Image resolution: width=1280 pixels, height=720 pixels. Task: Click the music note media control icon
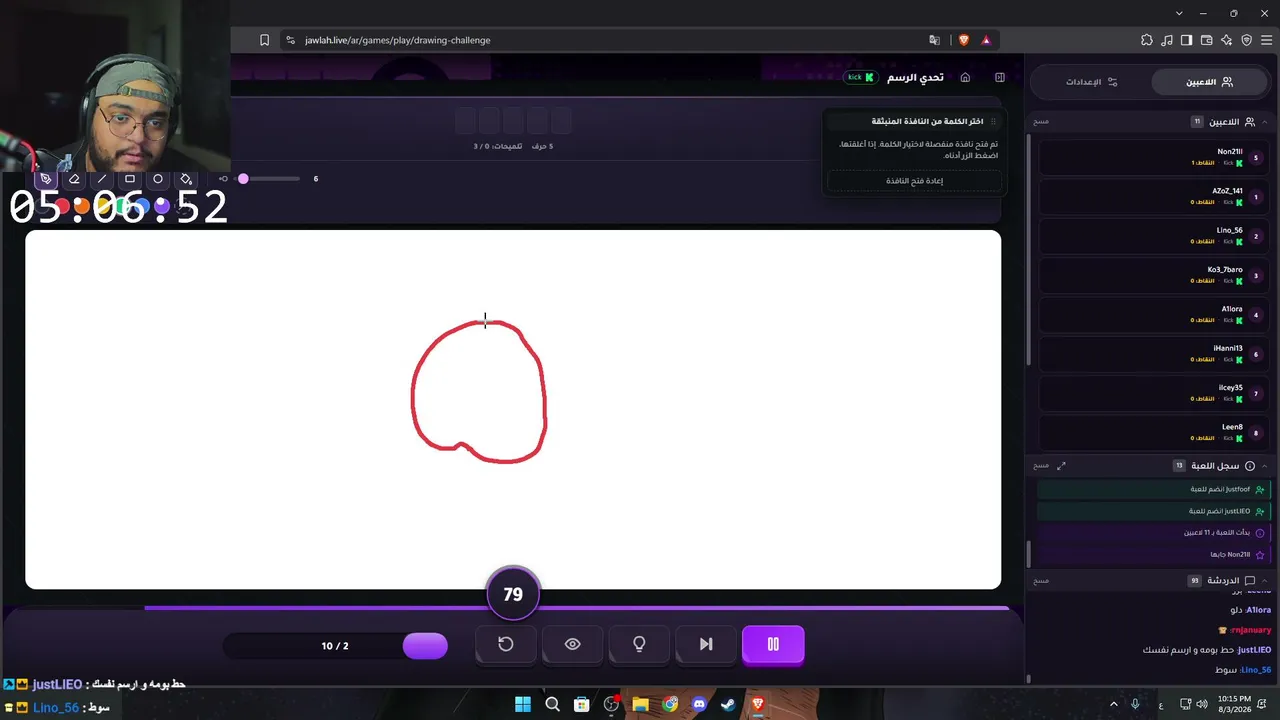point(1166,40)
